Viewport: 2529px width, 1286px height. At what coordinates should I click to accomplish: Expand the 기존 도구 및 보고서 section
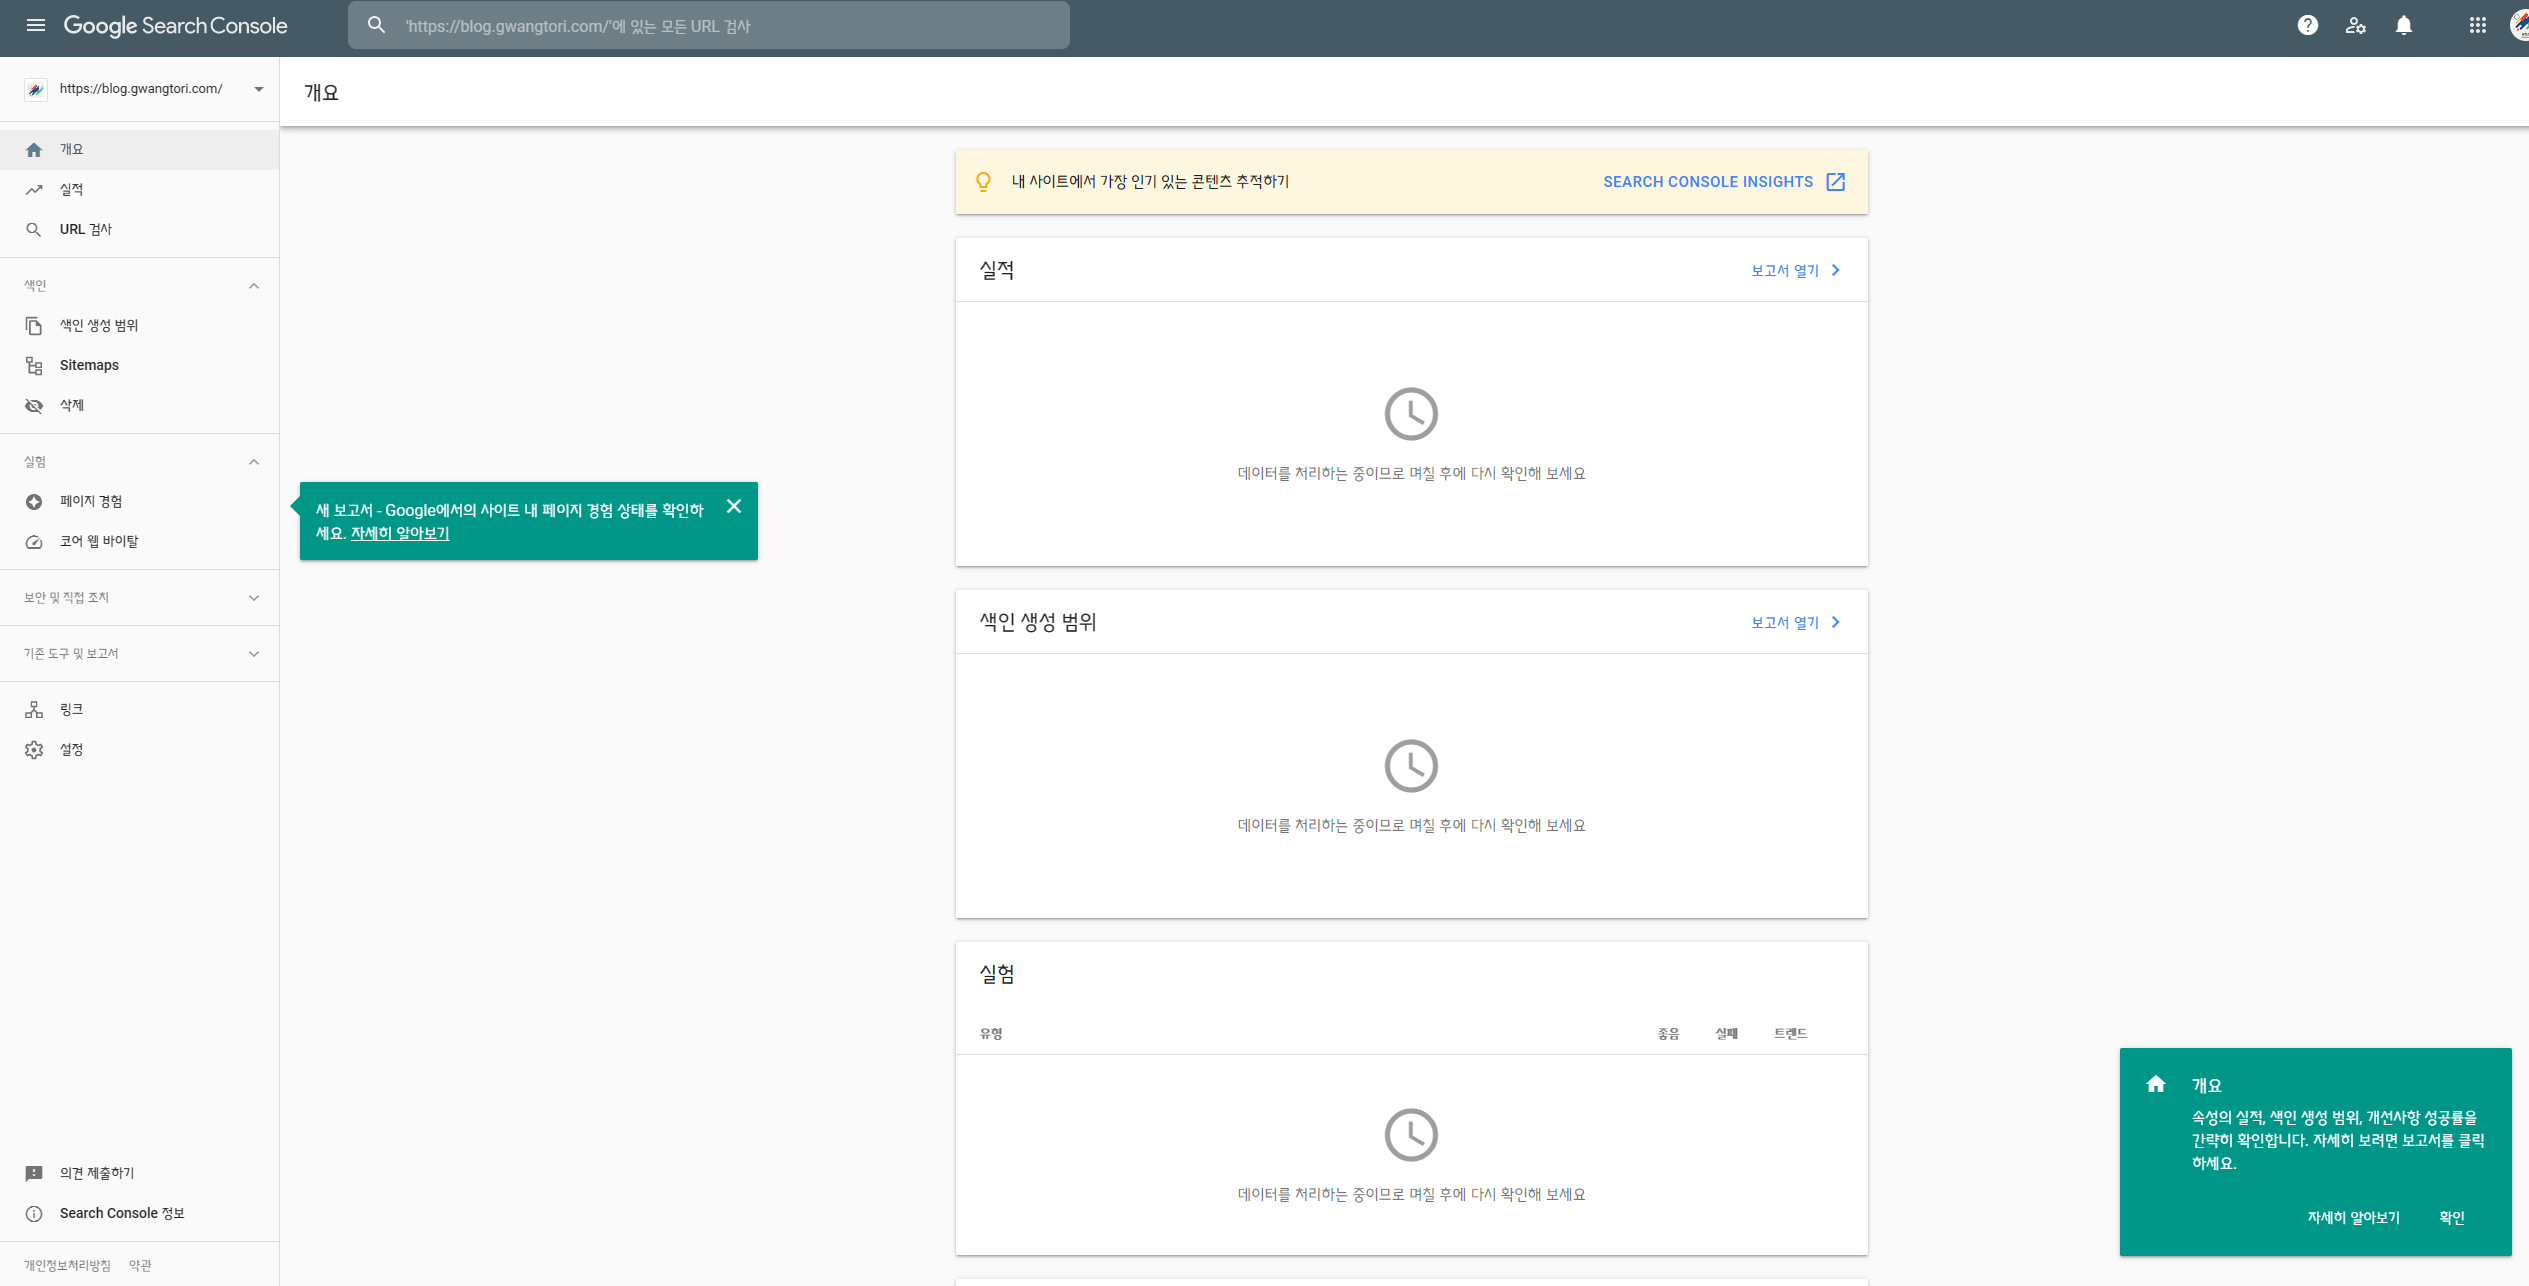254,654
